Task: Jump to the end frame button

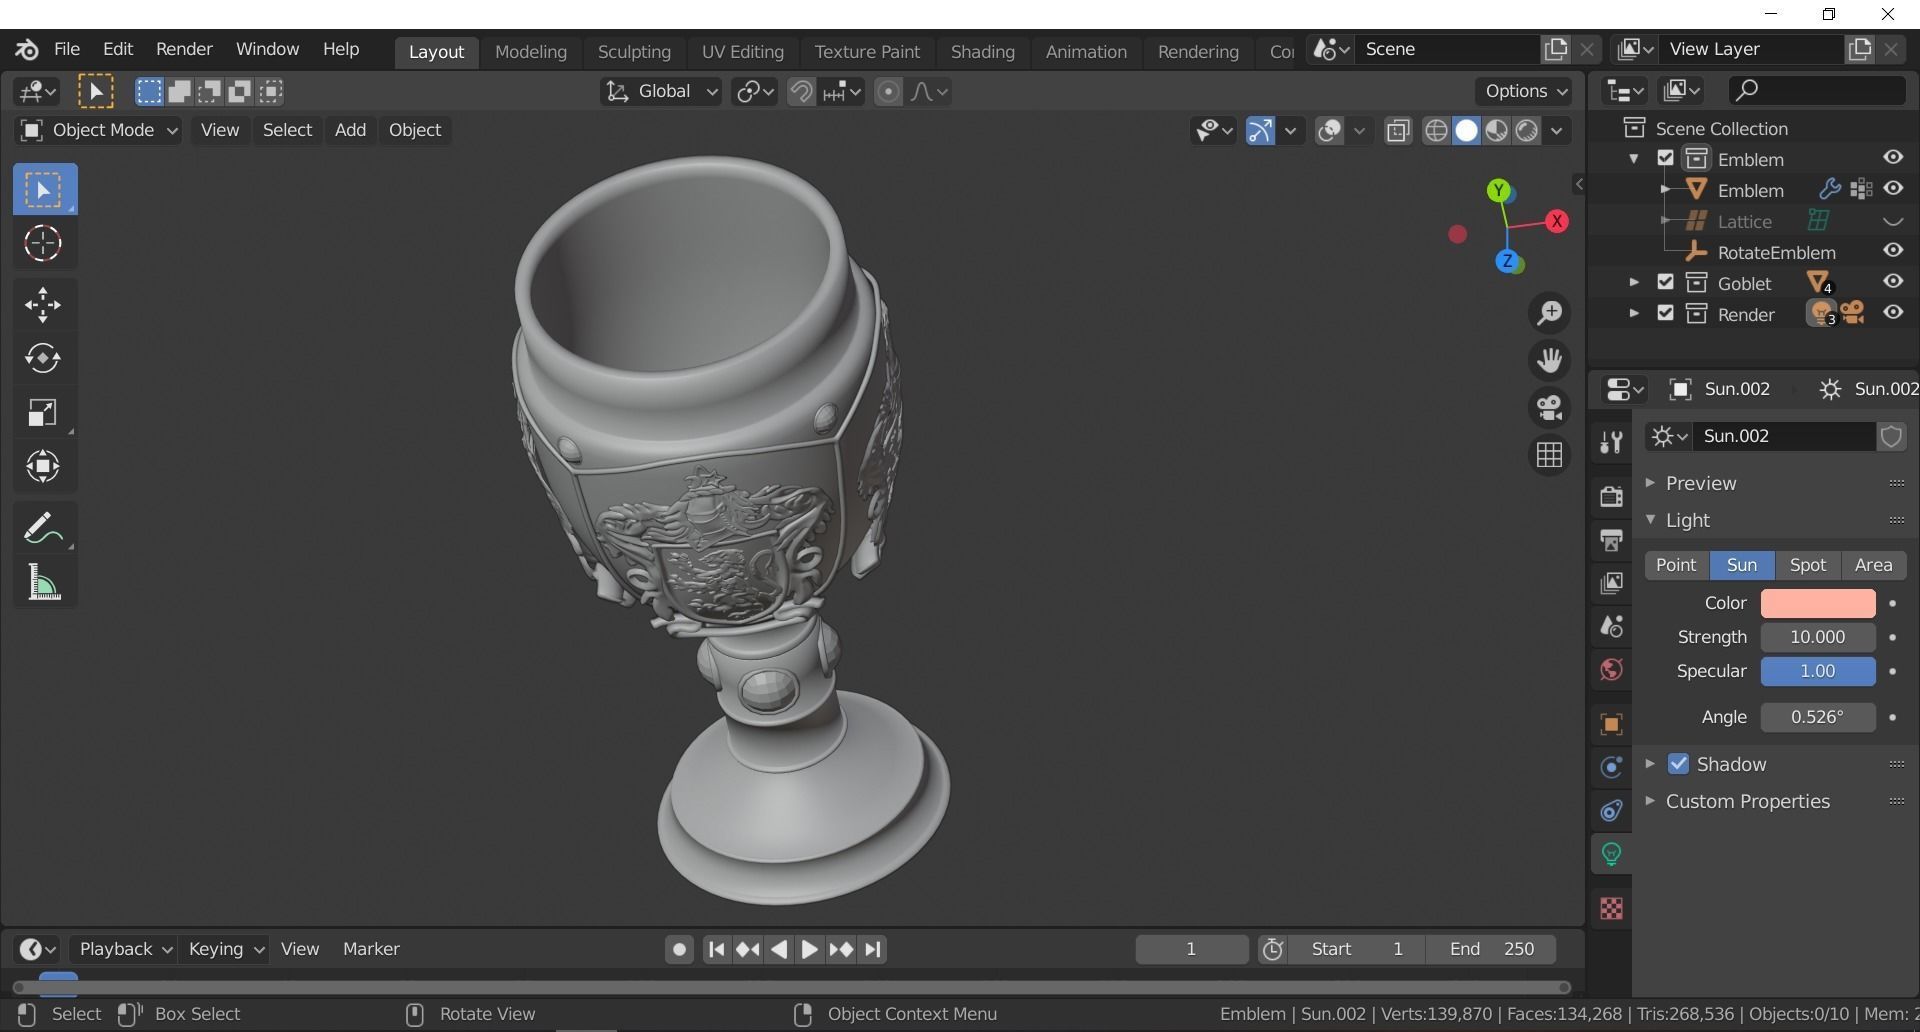Action: (x=873, y=949)
